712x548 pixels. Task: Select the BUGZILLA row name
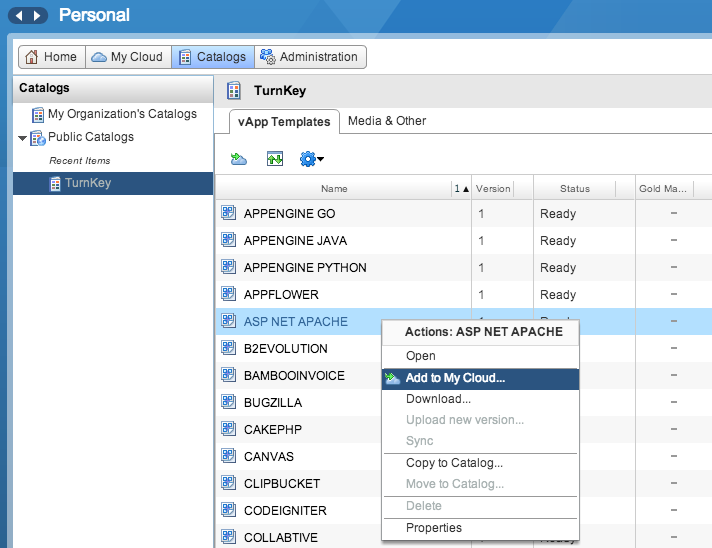273,403
